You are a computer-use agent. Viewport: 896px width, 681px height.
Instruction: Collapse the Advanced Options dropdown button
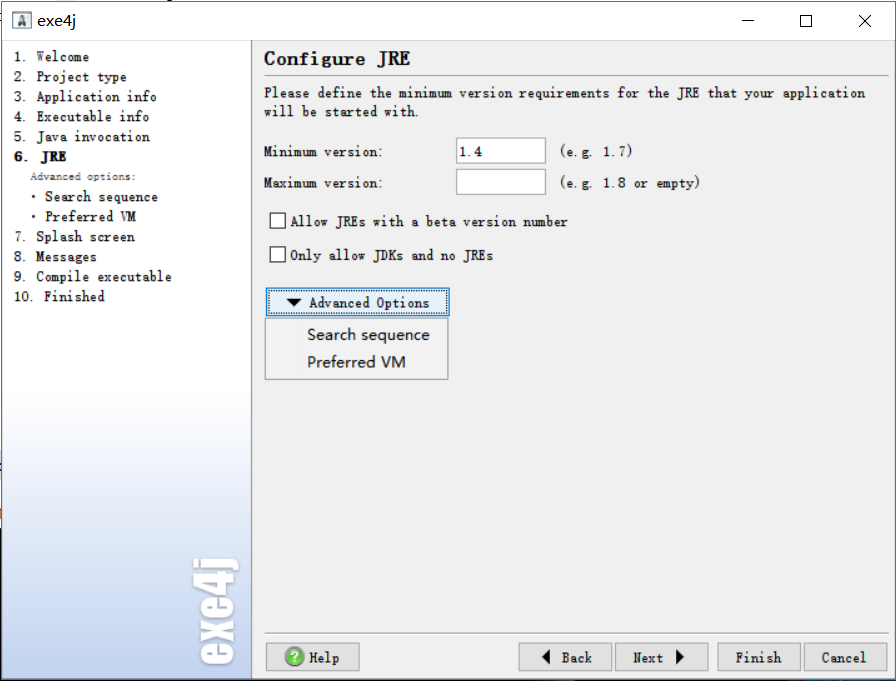tap(357, 302)
